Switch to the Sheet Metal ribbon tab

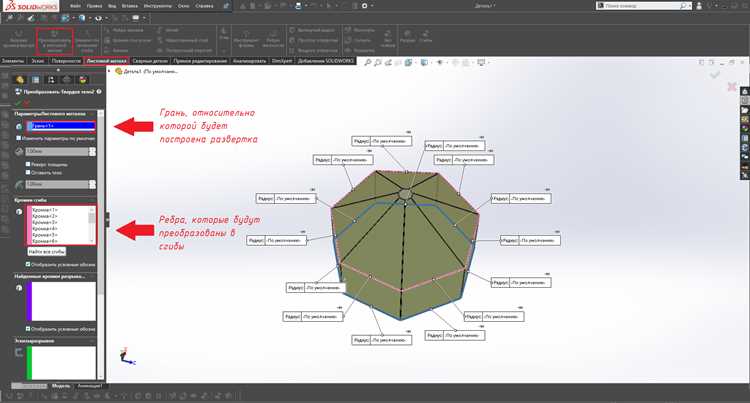point(106,61)
